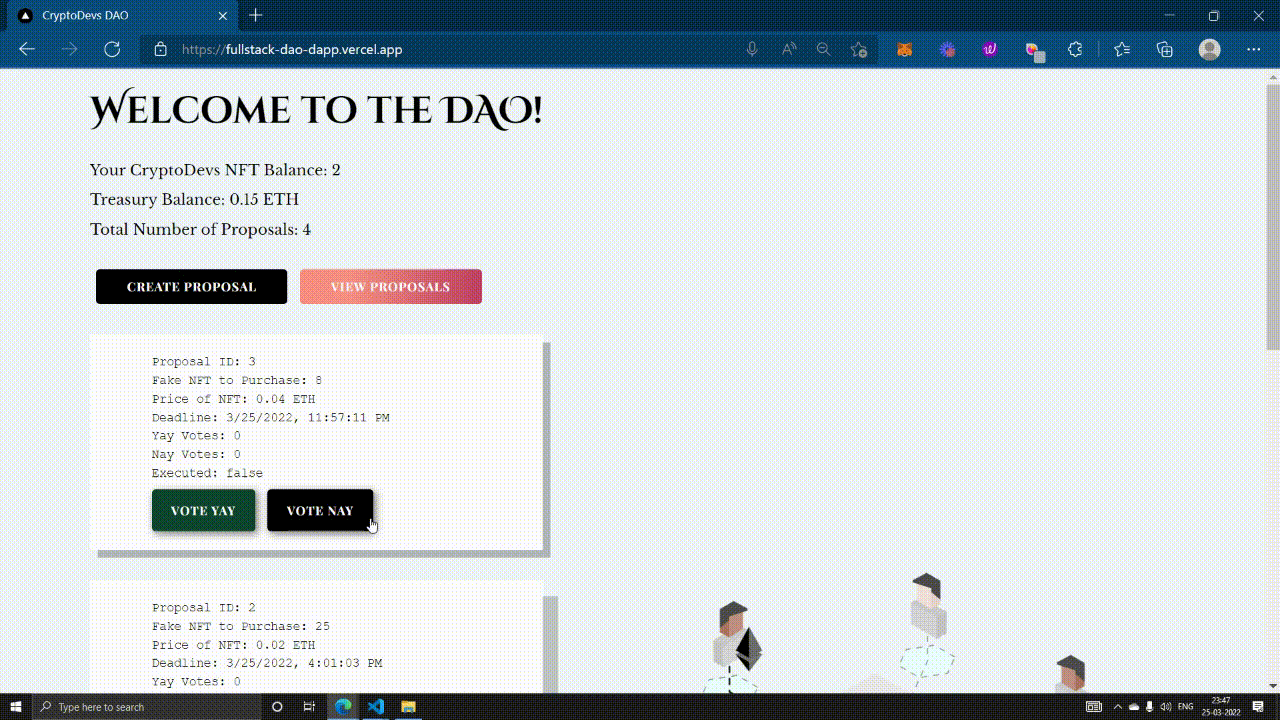Click the browser profile avatar
Viewport: 1280px width, 720px height.
1209,48
